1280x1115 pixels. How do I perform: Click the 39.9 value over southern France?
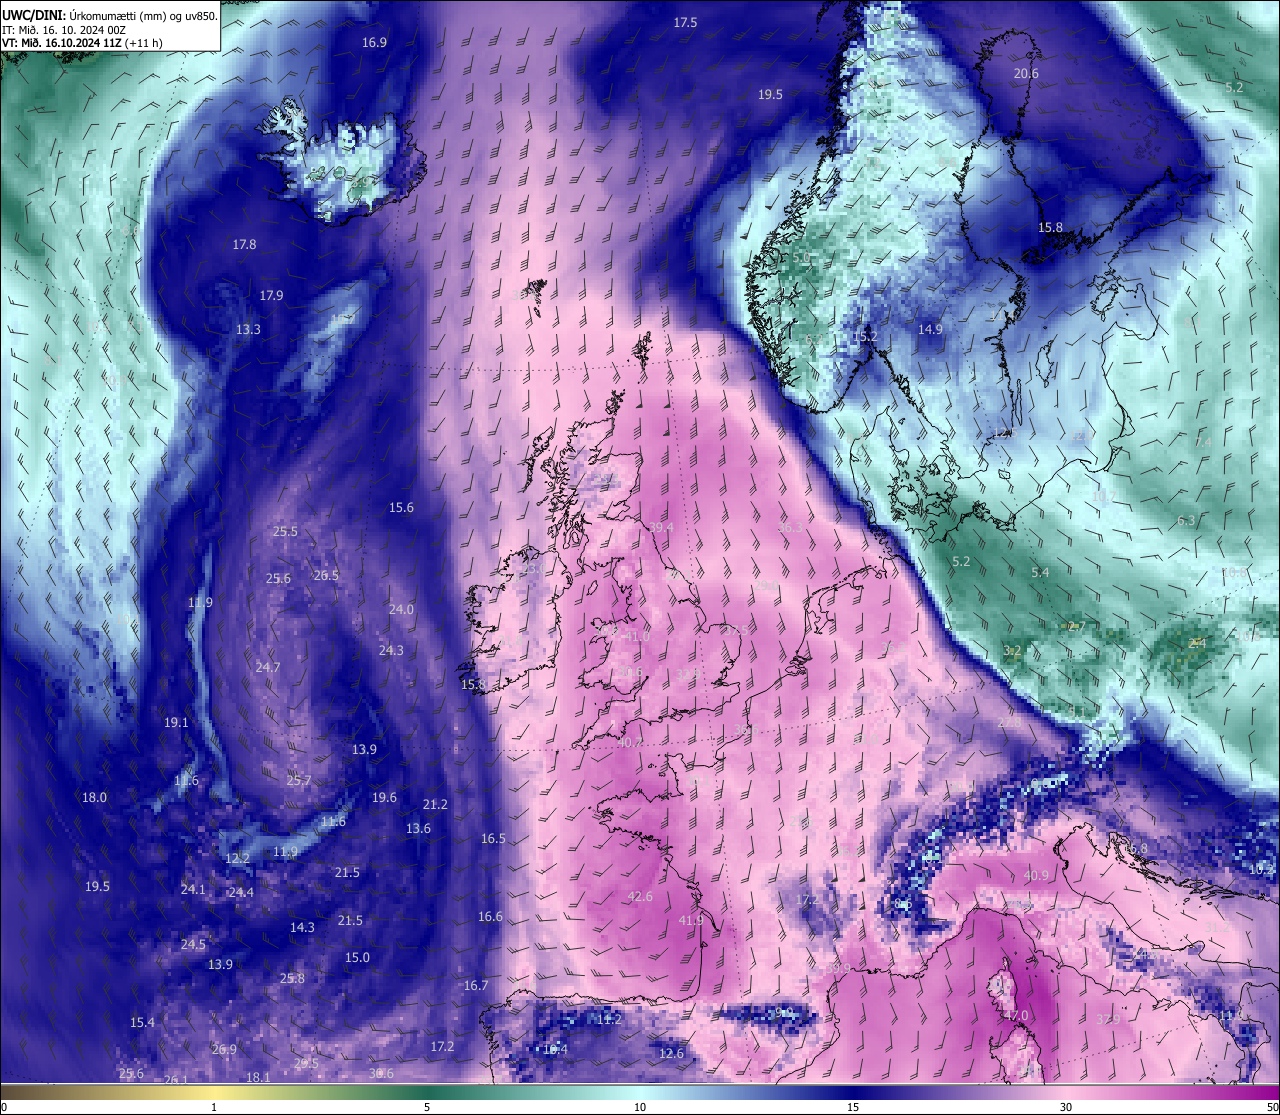point(838,969)
